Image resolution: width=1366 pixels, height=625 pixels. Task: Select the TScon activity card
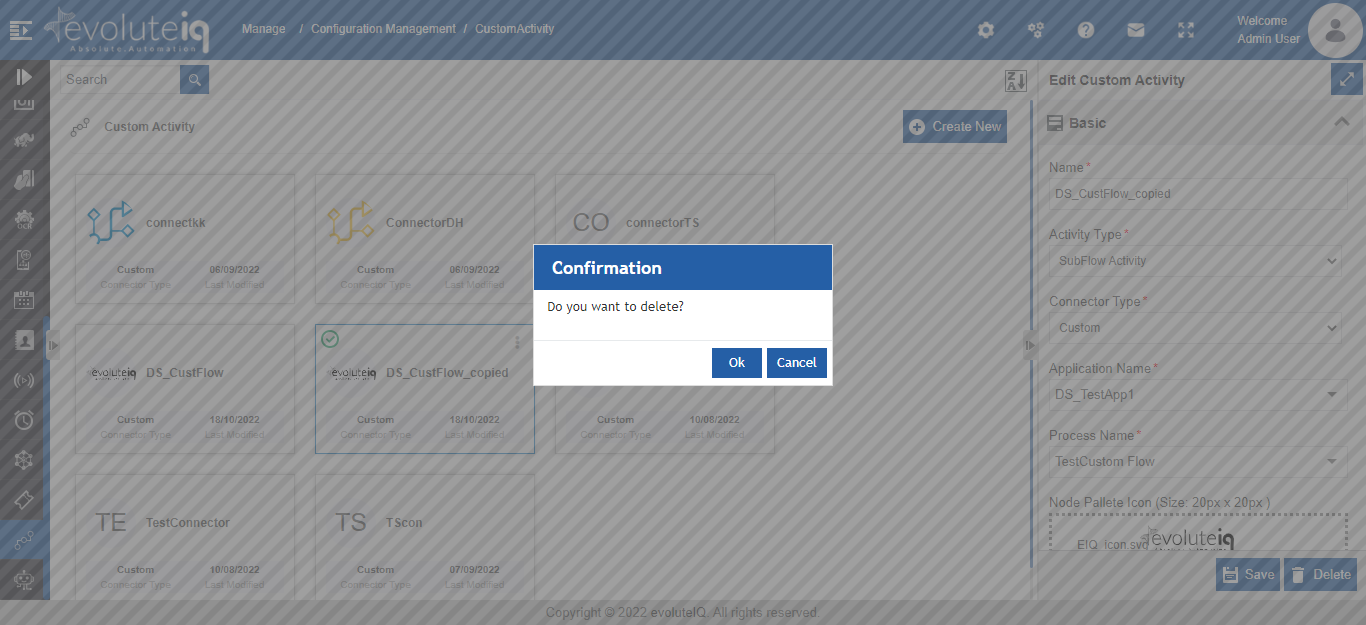(425, 536)
